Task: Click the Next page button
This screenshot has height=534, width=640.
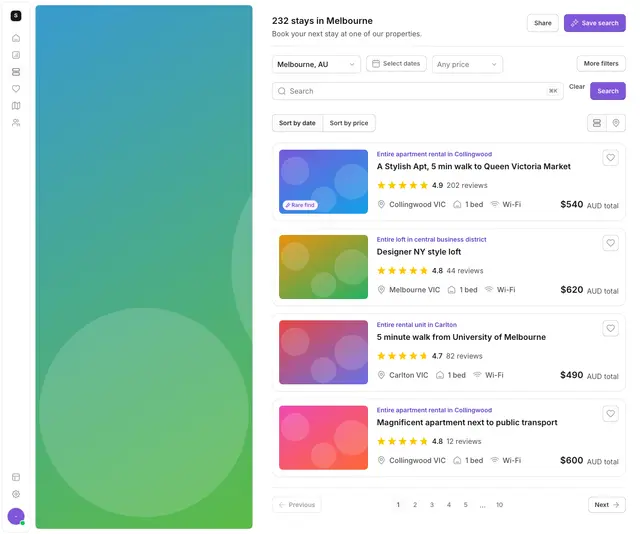Action: click(607, 505)
